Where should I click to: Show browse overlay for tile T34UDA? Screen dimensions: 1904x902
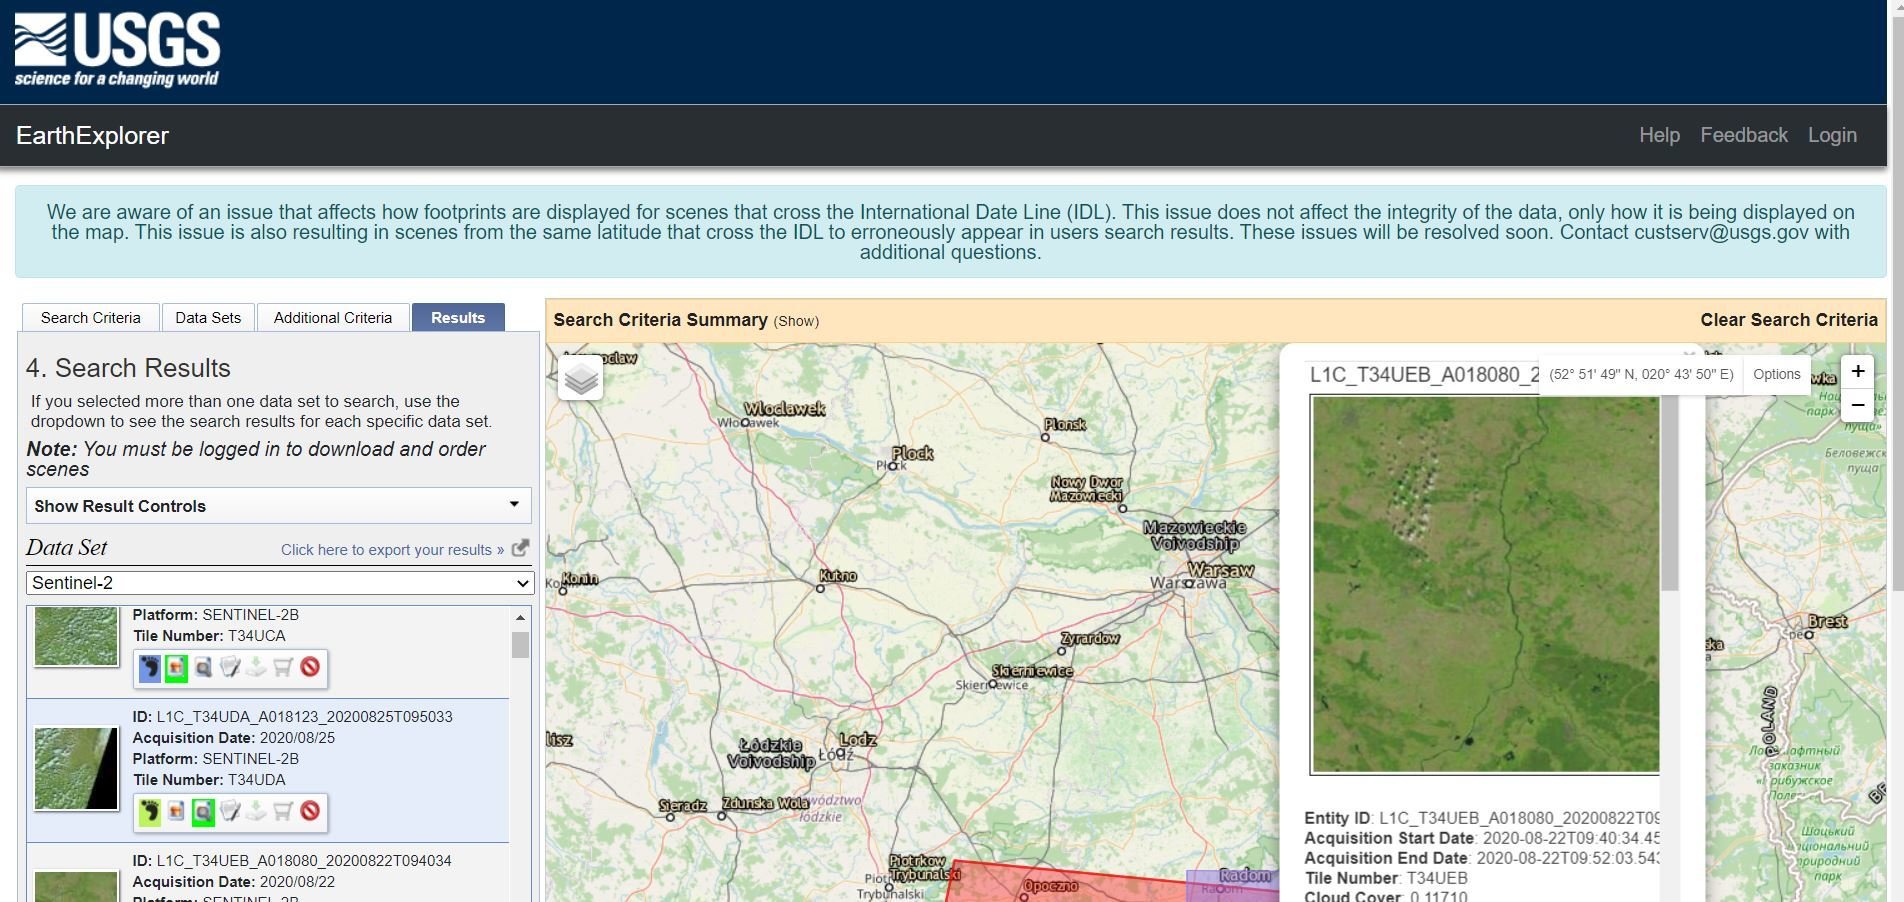click(x=177, y=811)
